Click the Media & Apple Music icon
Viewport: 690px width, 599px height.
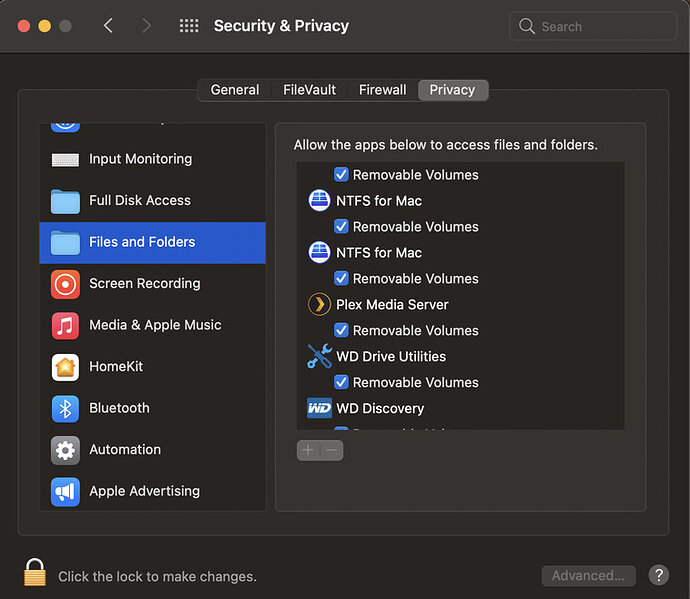pos(65,326)
